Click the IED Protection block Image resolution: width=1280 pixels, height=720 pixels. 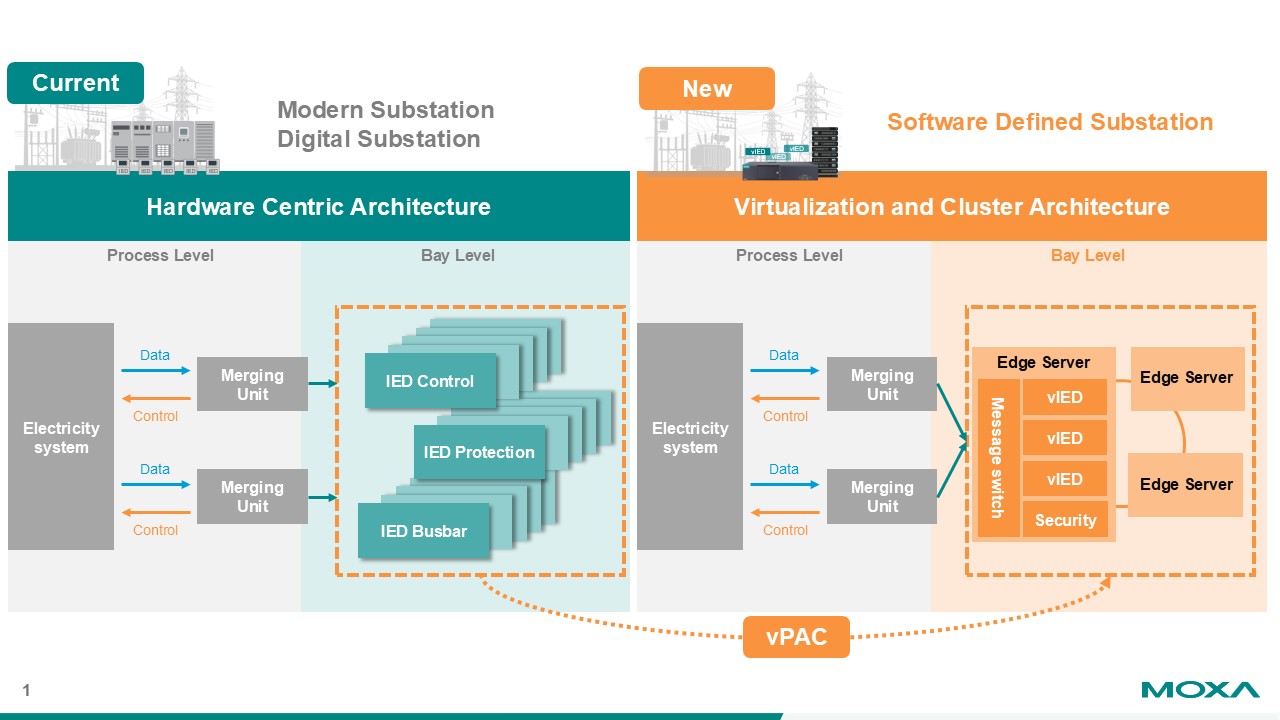(x=479, y=452)
